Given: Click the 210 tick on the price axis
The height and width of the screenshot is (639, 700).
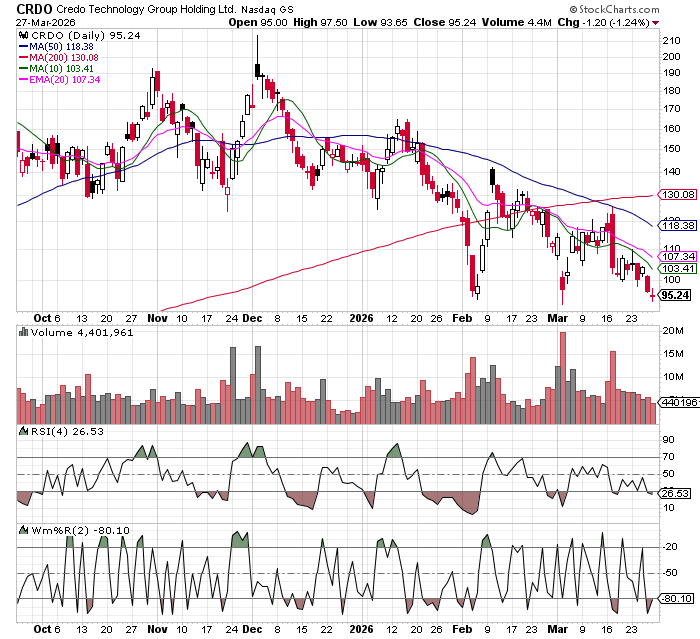Looking at the screenshot, I should tap(671, 41).
